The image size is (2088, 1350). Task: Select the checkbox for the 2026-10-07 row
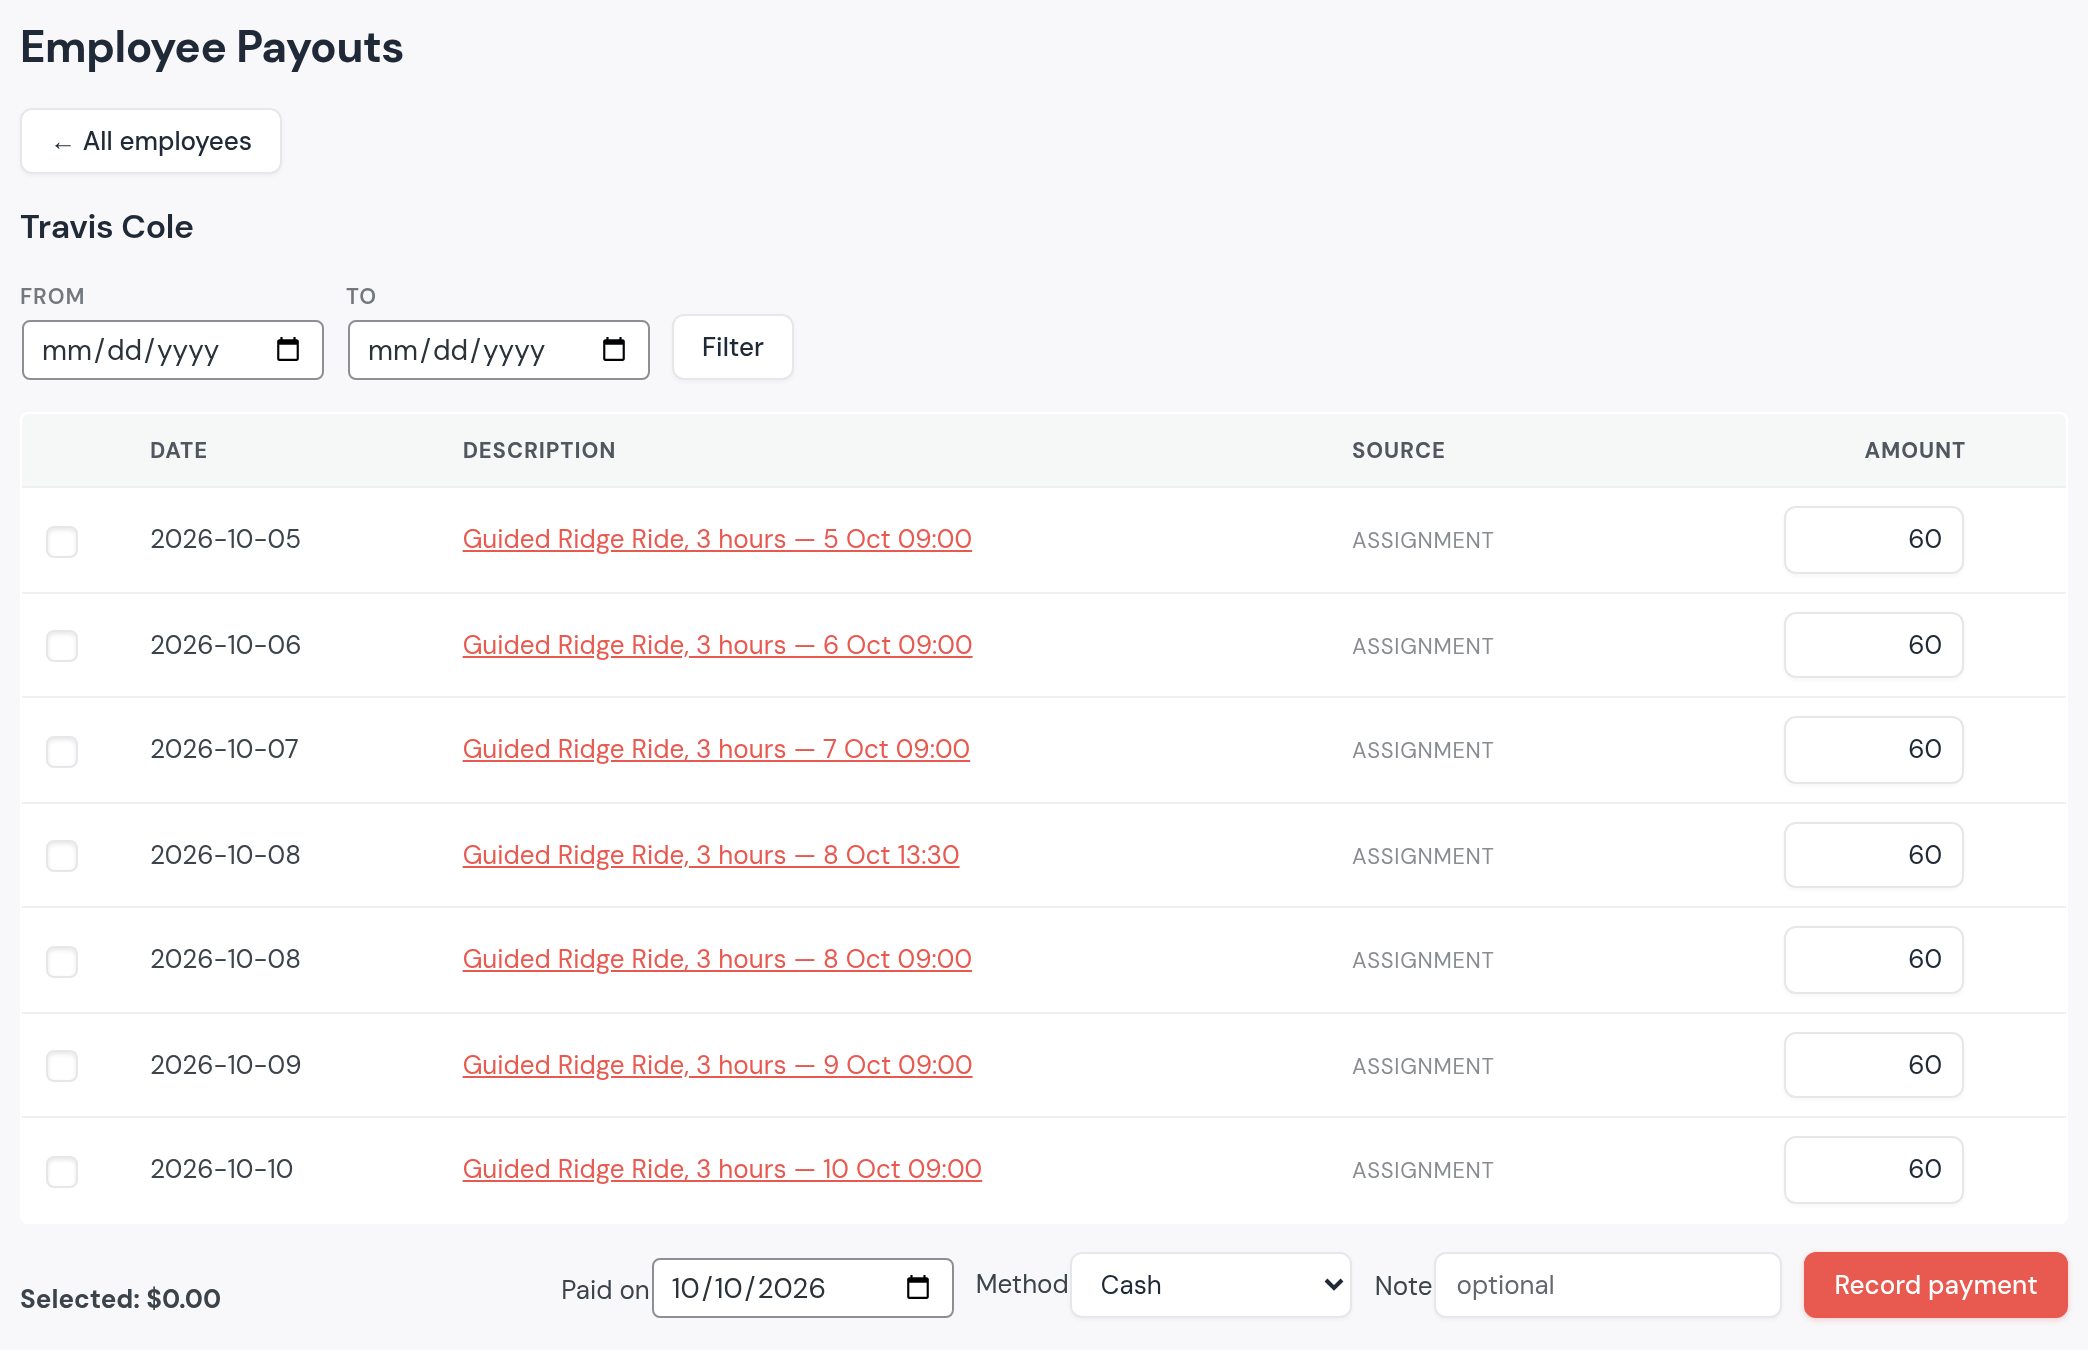point(62,751)
